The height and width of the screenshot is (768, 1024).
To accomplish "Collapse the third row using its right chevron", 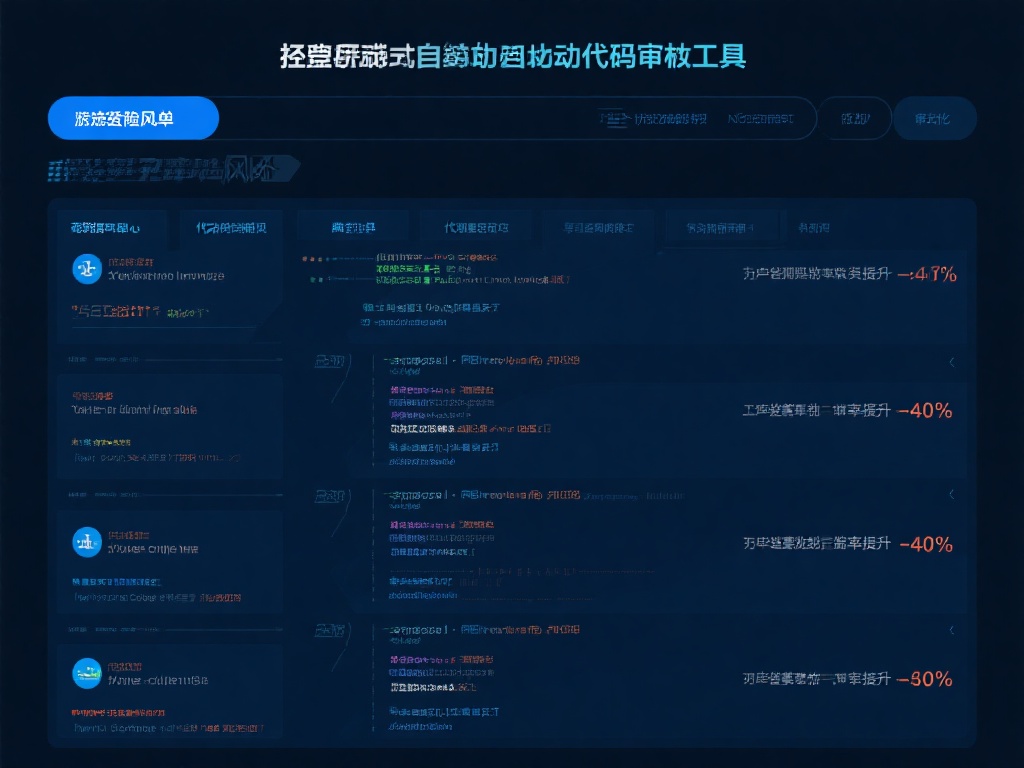I will coord(951,494).
